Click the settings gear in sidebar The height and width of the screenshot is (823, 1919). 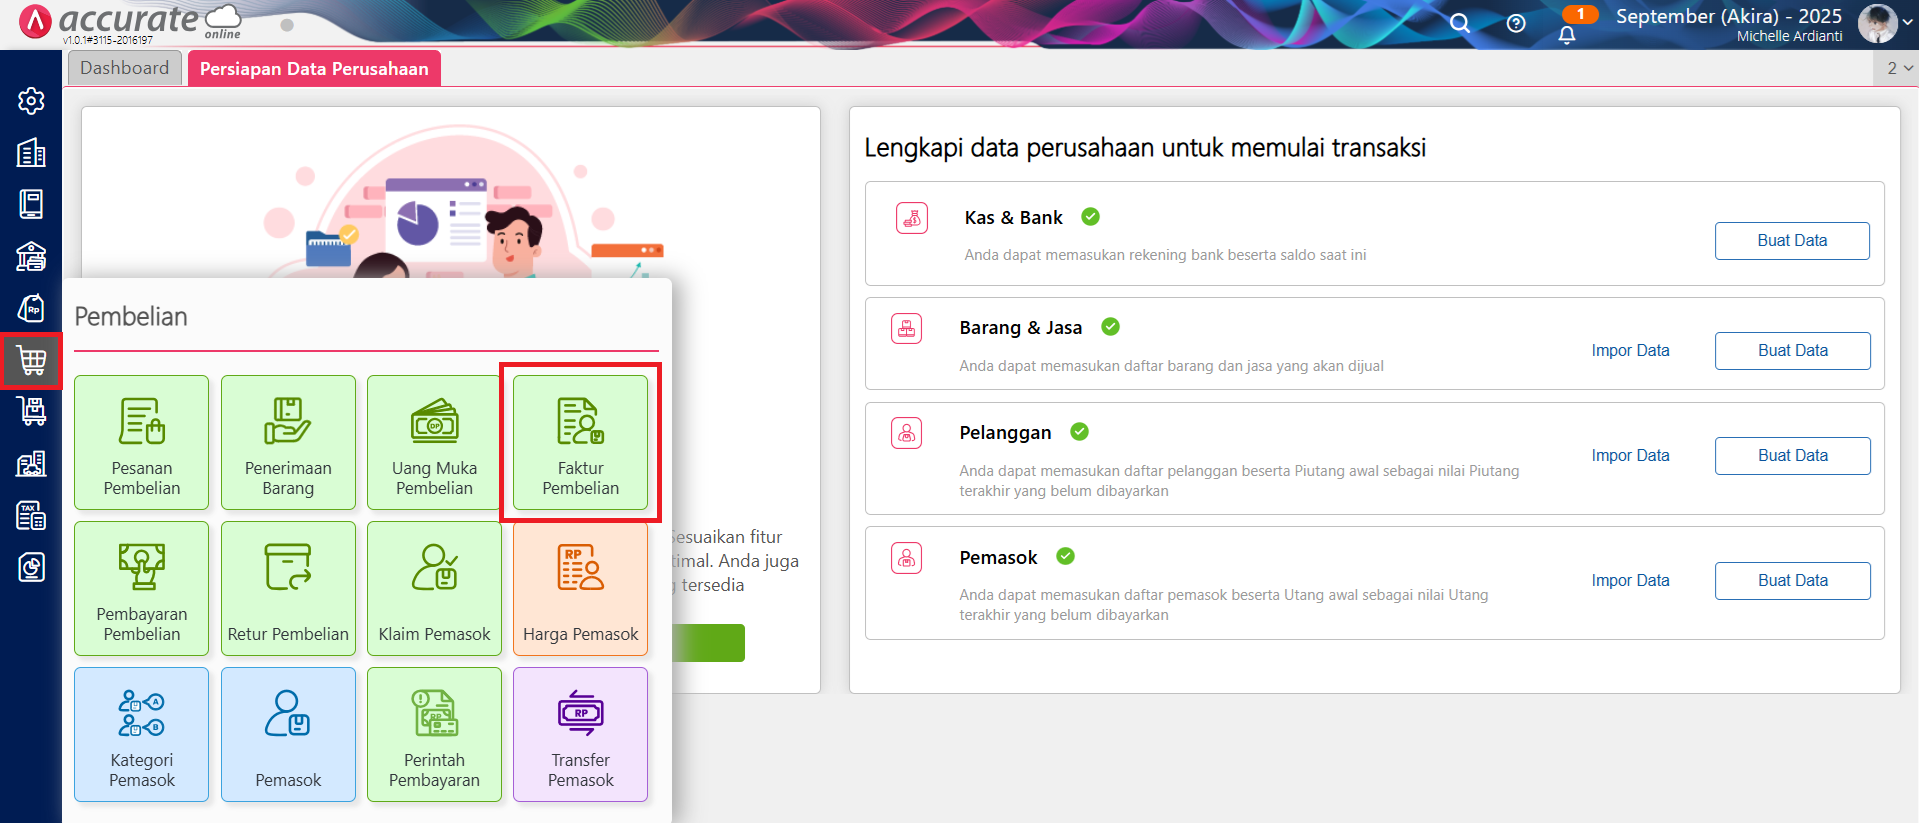click(x=31, y=101)
